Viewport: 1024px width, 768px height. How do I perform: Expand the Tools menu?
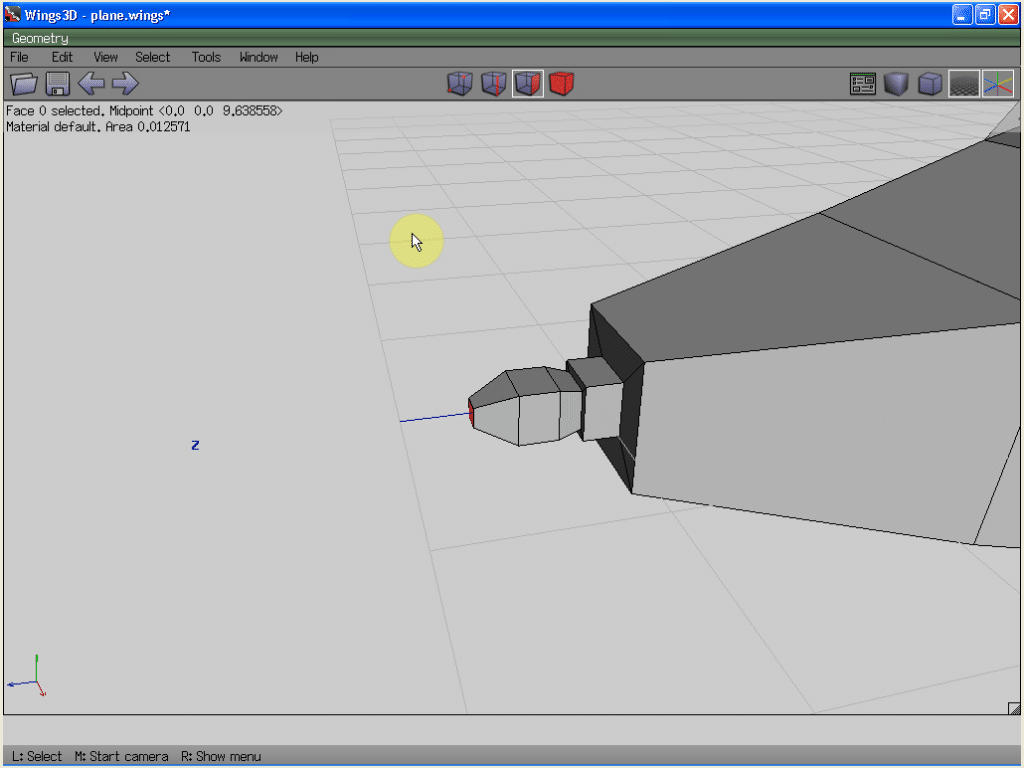pos(206,57)
